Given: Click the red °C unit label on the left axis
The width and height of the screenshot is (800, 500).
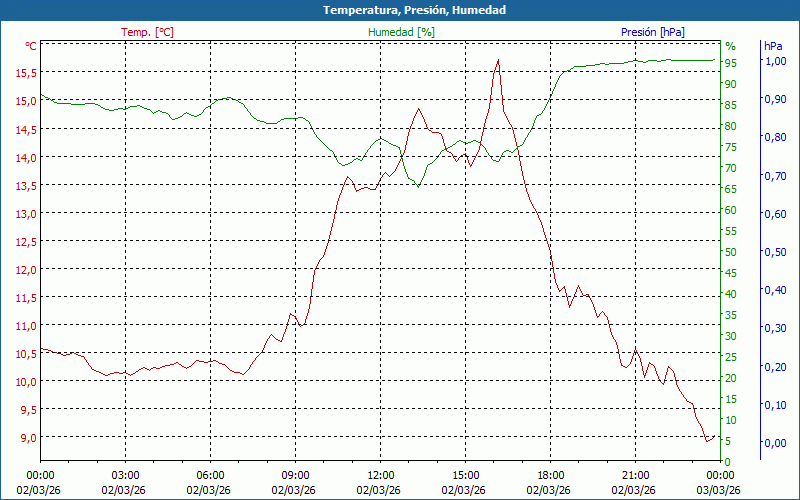Looking at the screenshot, I should 30,46.
